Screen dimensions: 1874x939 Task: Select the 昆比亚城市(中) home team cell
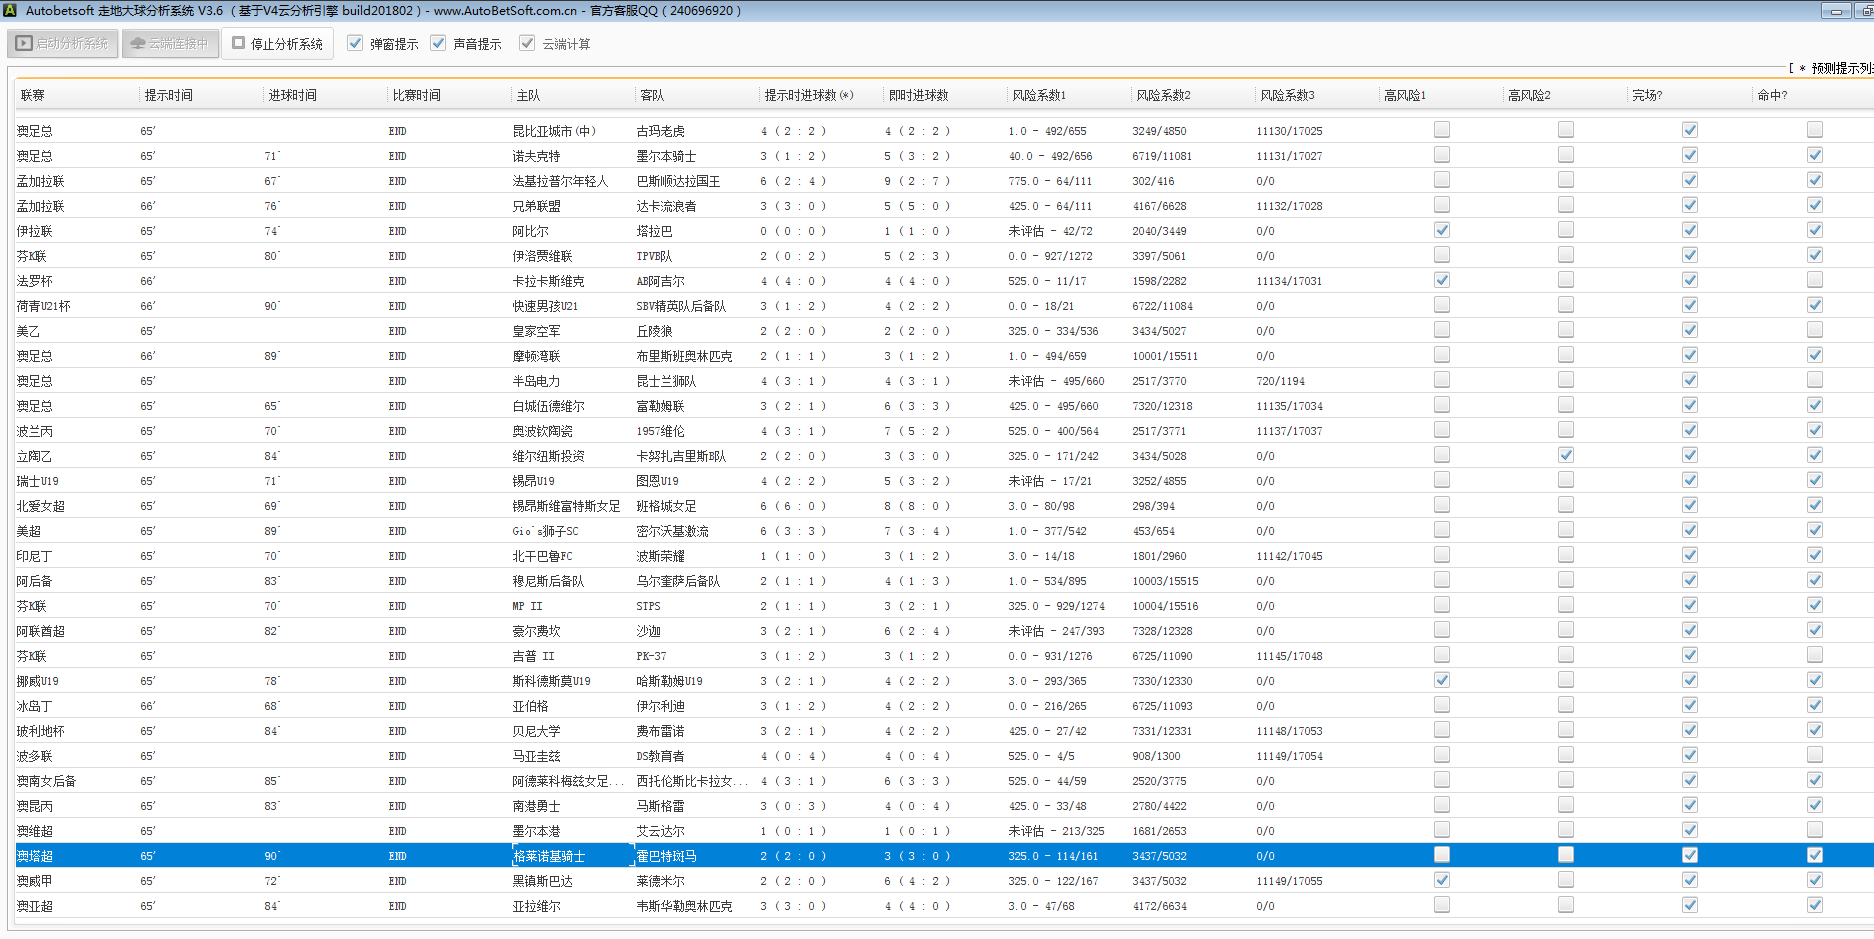(x=553, y=131)
